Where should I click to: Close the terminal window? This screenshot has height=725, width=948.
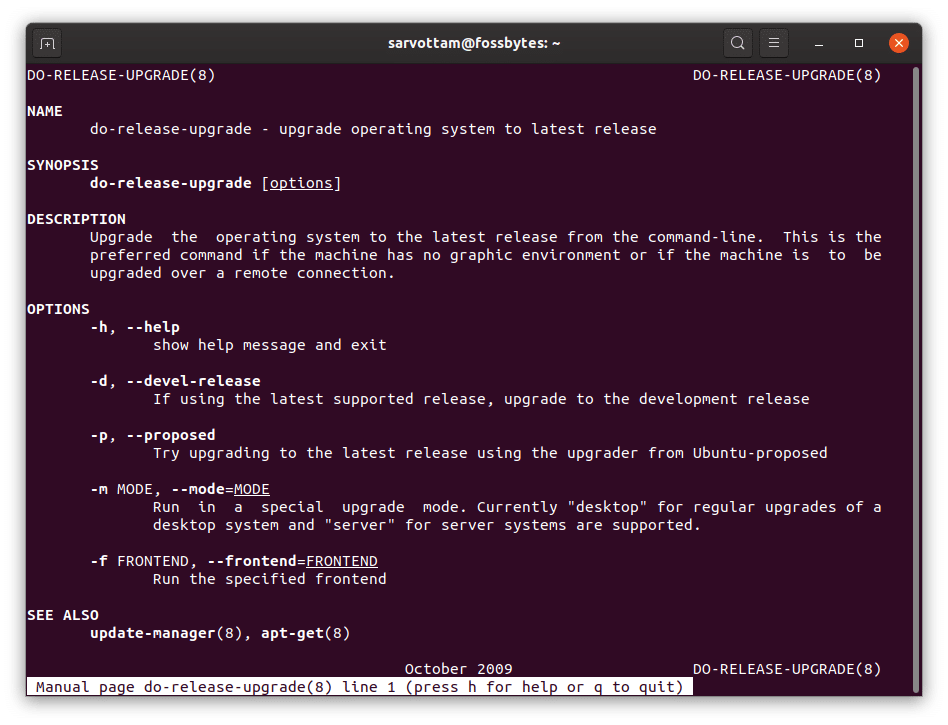click(x=898, y=43)
